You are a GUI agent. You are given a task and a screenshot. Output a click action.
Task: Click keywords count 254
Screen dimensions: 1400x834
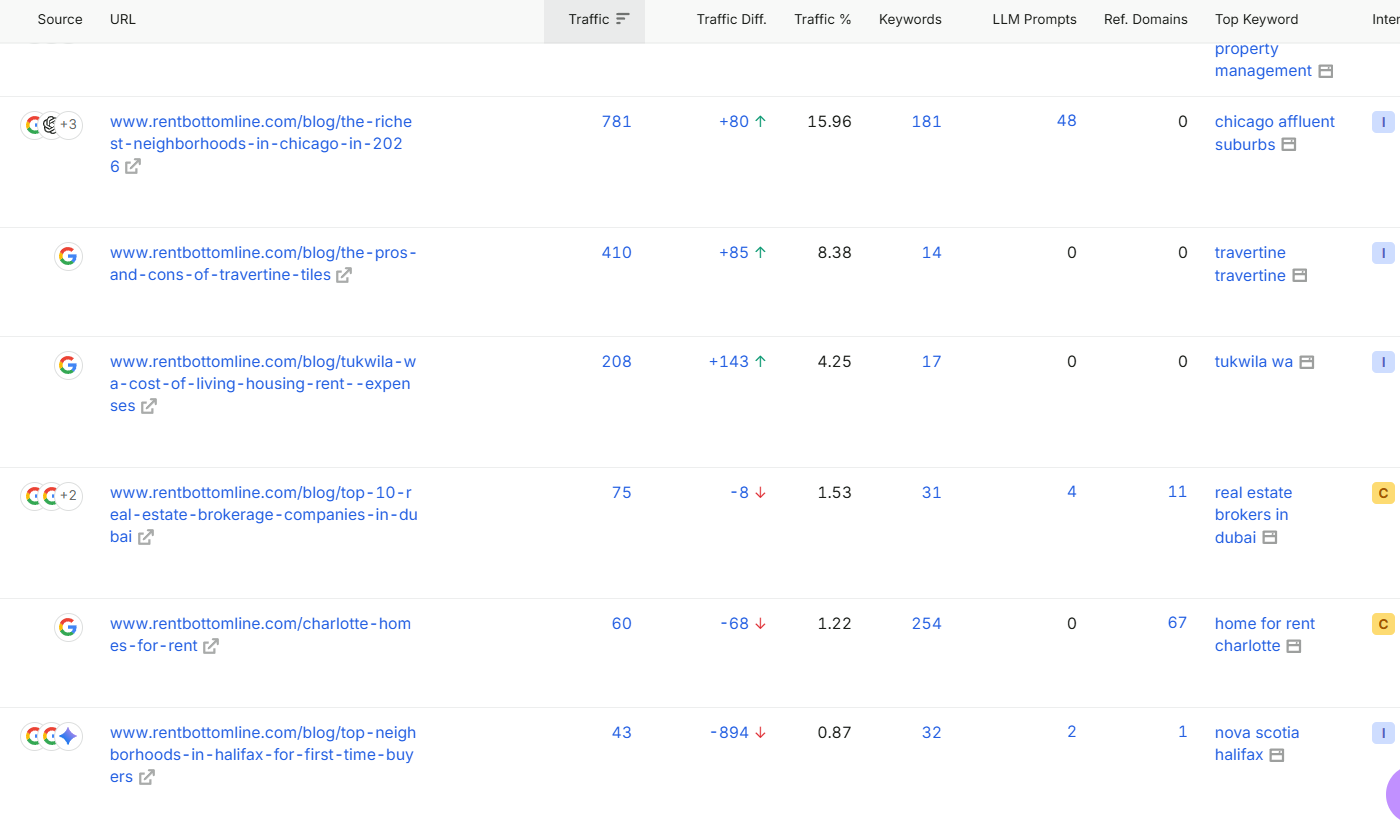pos(927,624)
